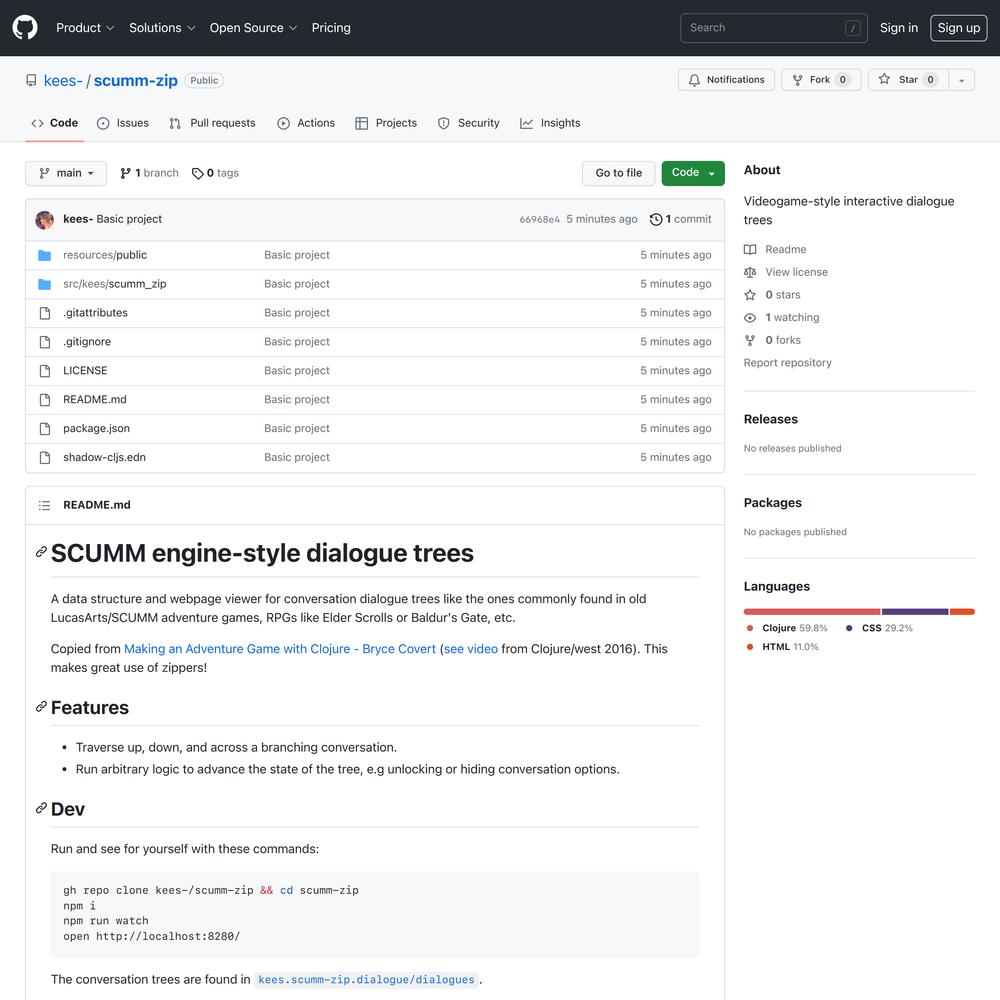Viewport: 1000px width, 1000px height.
Task: Open the Making an Adventure Game with Clojure link
Action: (x=280, y=649)
